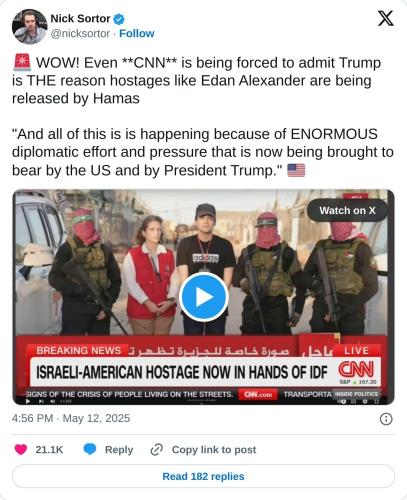The height and width of the screenshot is (500, 407).
Task: Click the Reply text label
Action: click(119, 450)
